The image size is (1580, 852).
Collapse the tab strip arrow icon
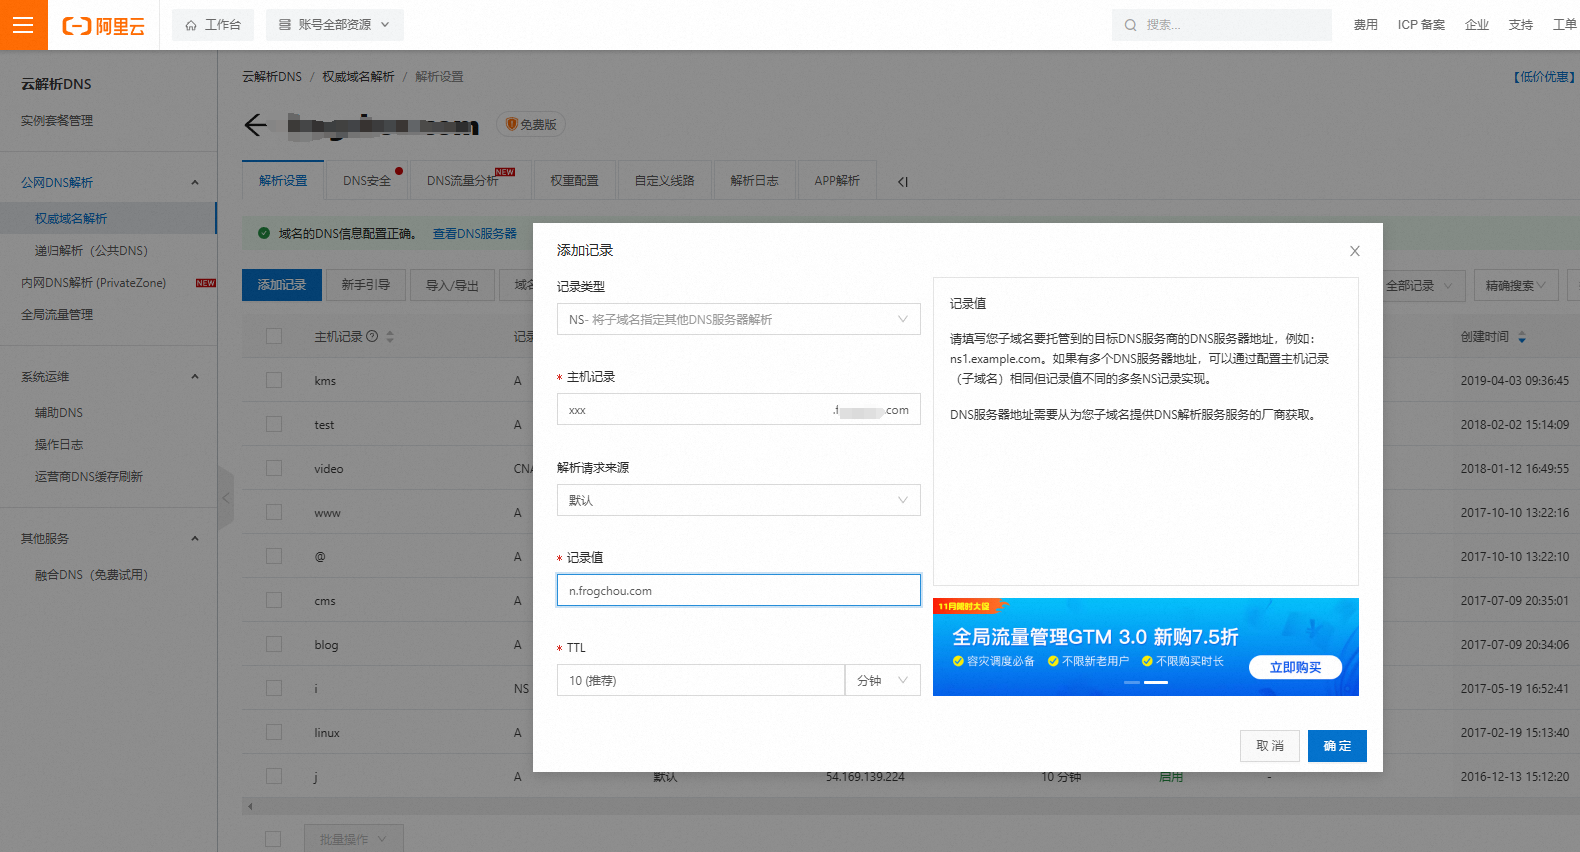coord(903,182)
